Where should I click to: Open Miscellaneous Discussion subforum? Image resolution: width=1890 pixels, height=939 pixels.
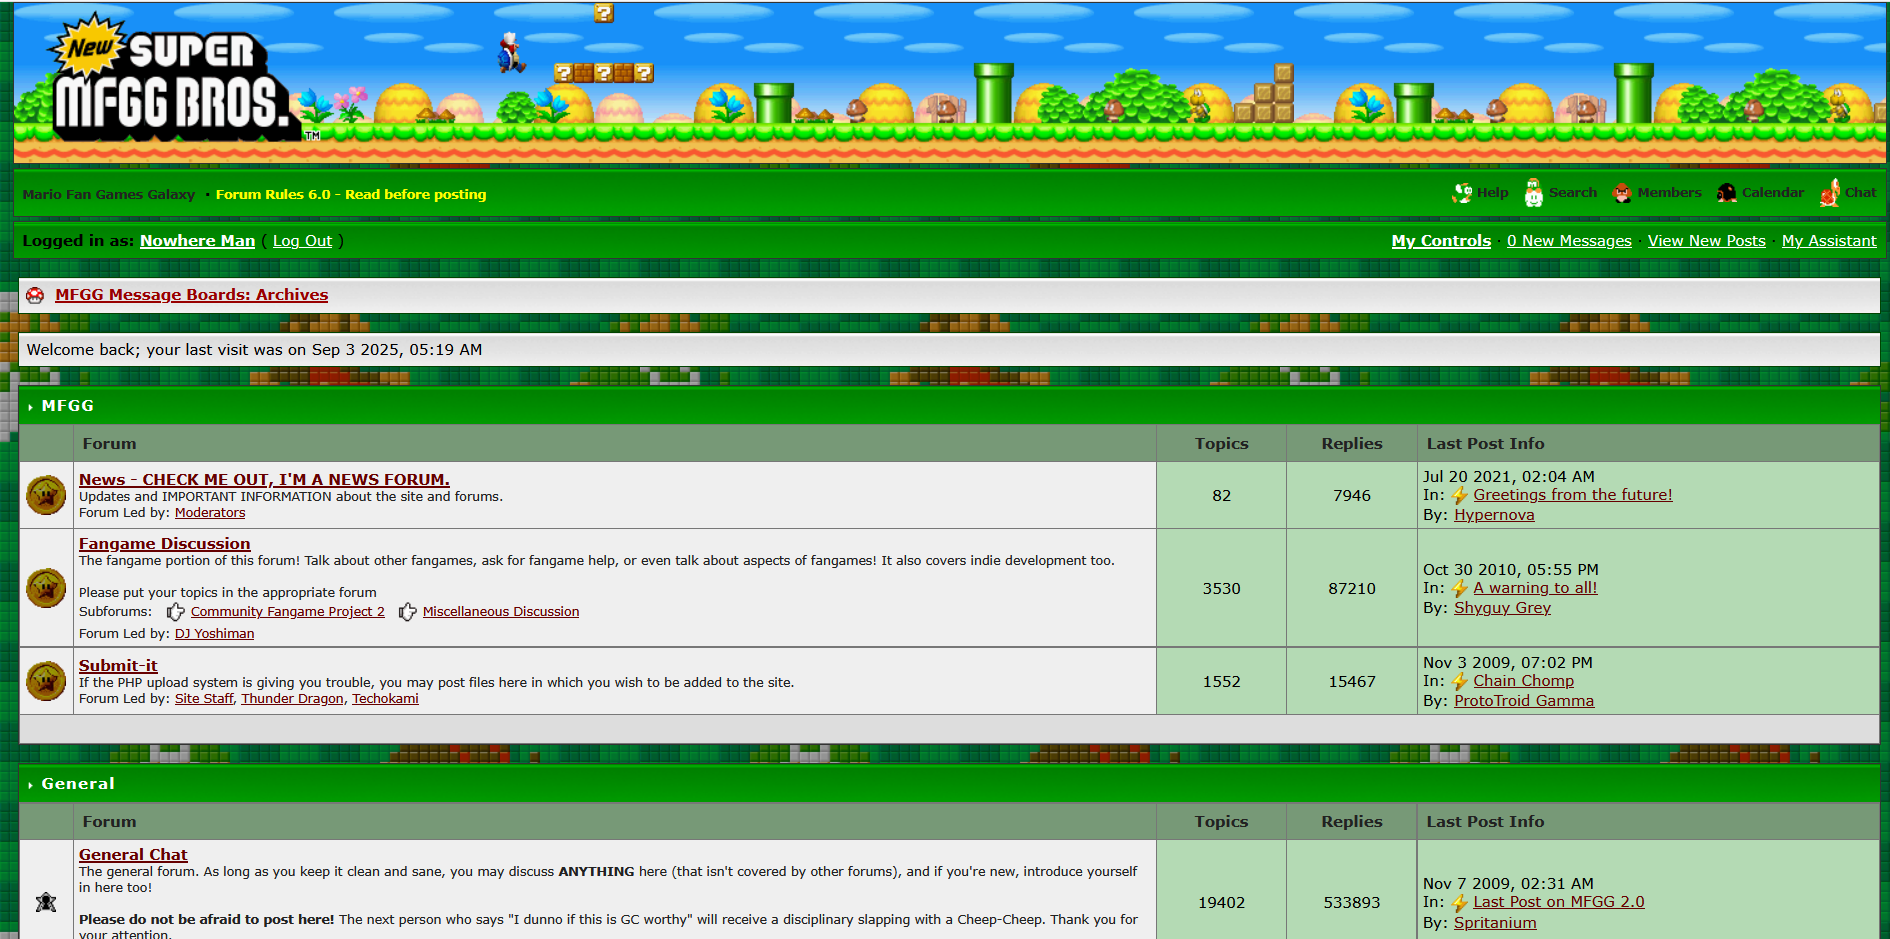501,612
